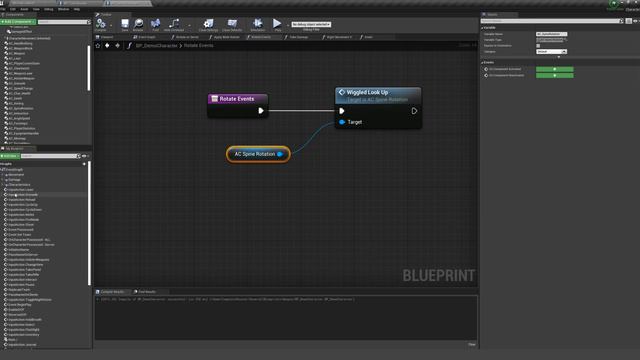Screen dimensions: 640x360
Task: Click the Details panel search field
Action: pyautogui.click(x=552, y=21)
